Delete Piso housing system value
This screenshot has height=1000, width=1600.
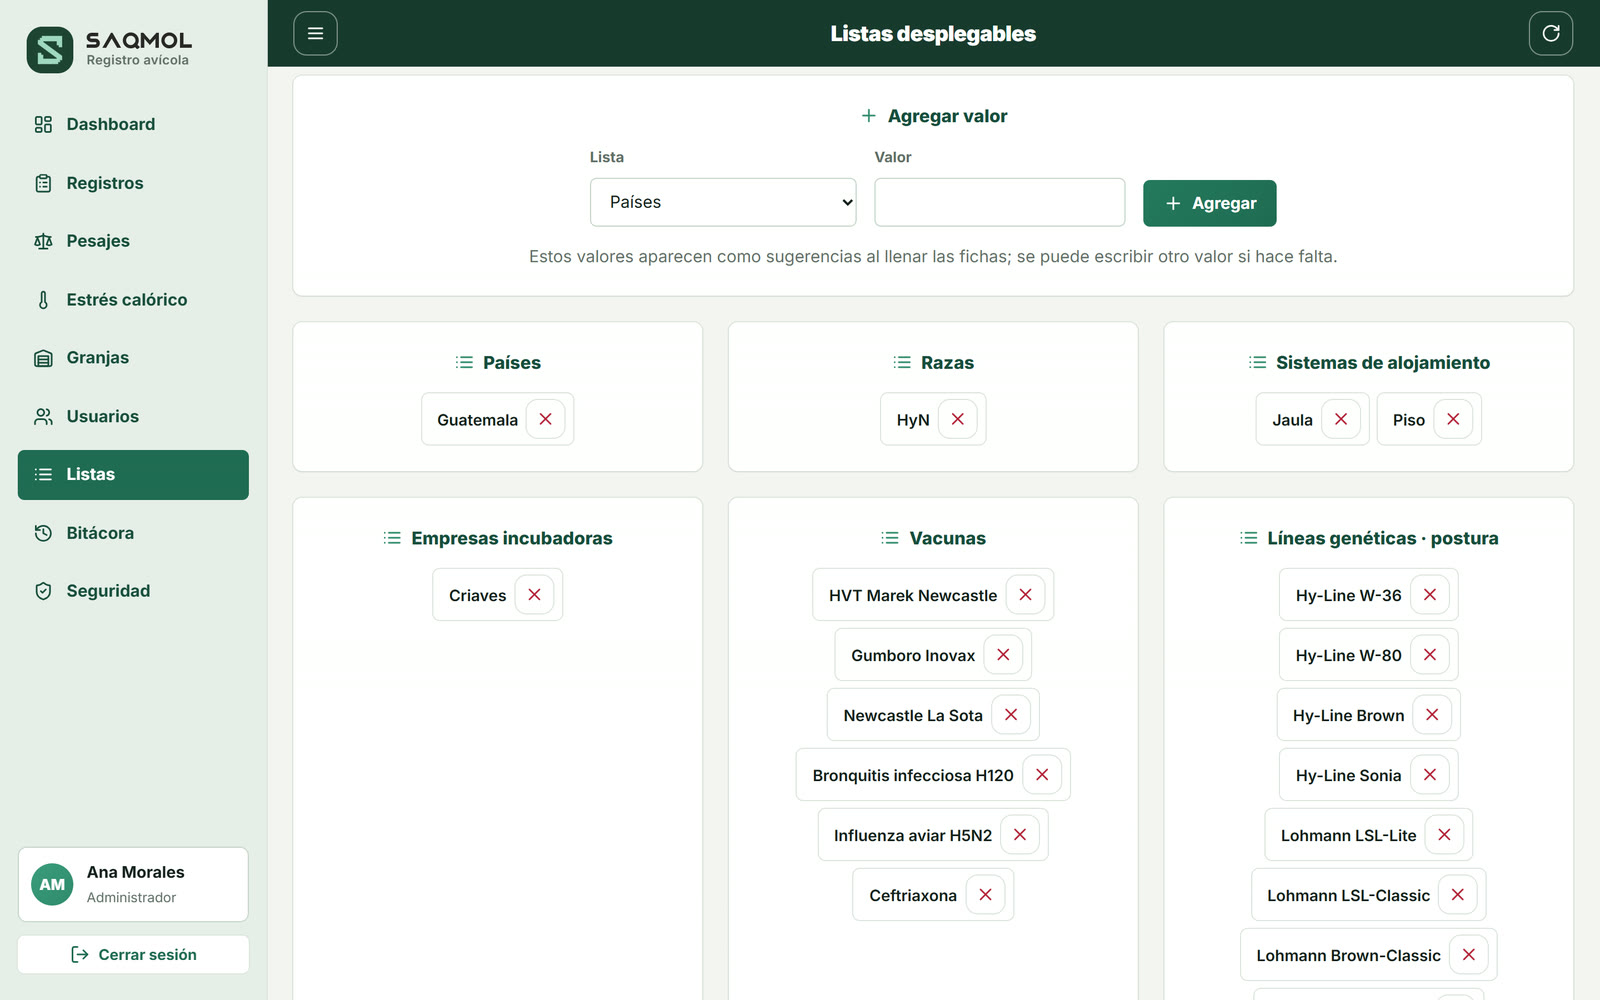(1453, 419)
